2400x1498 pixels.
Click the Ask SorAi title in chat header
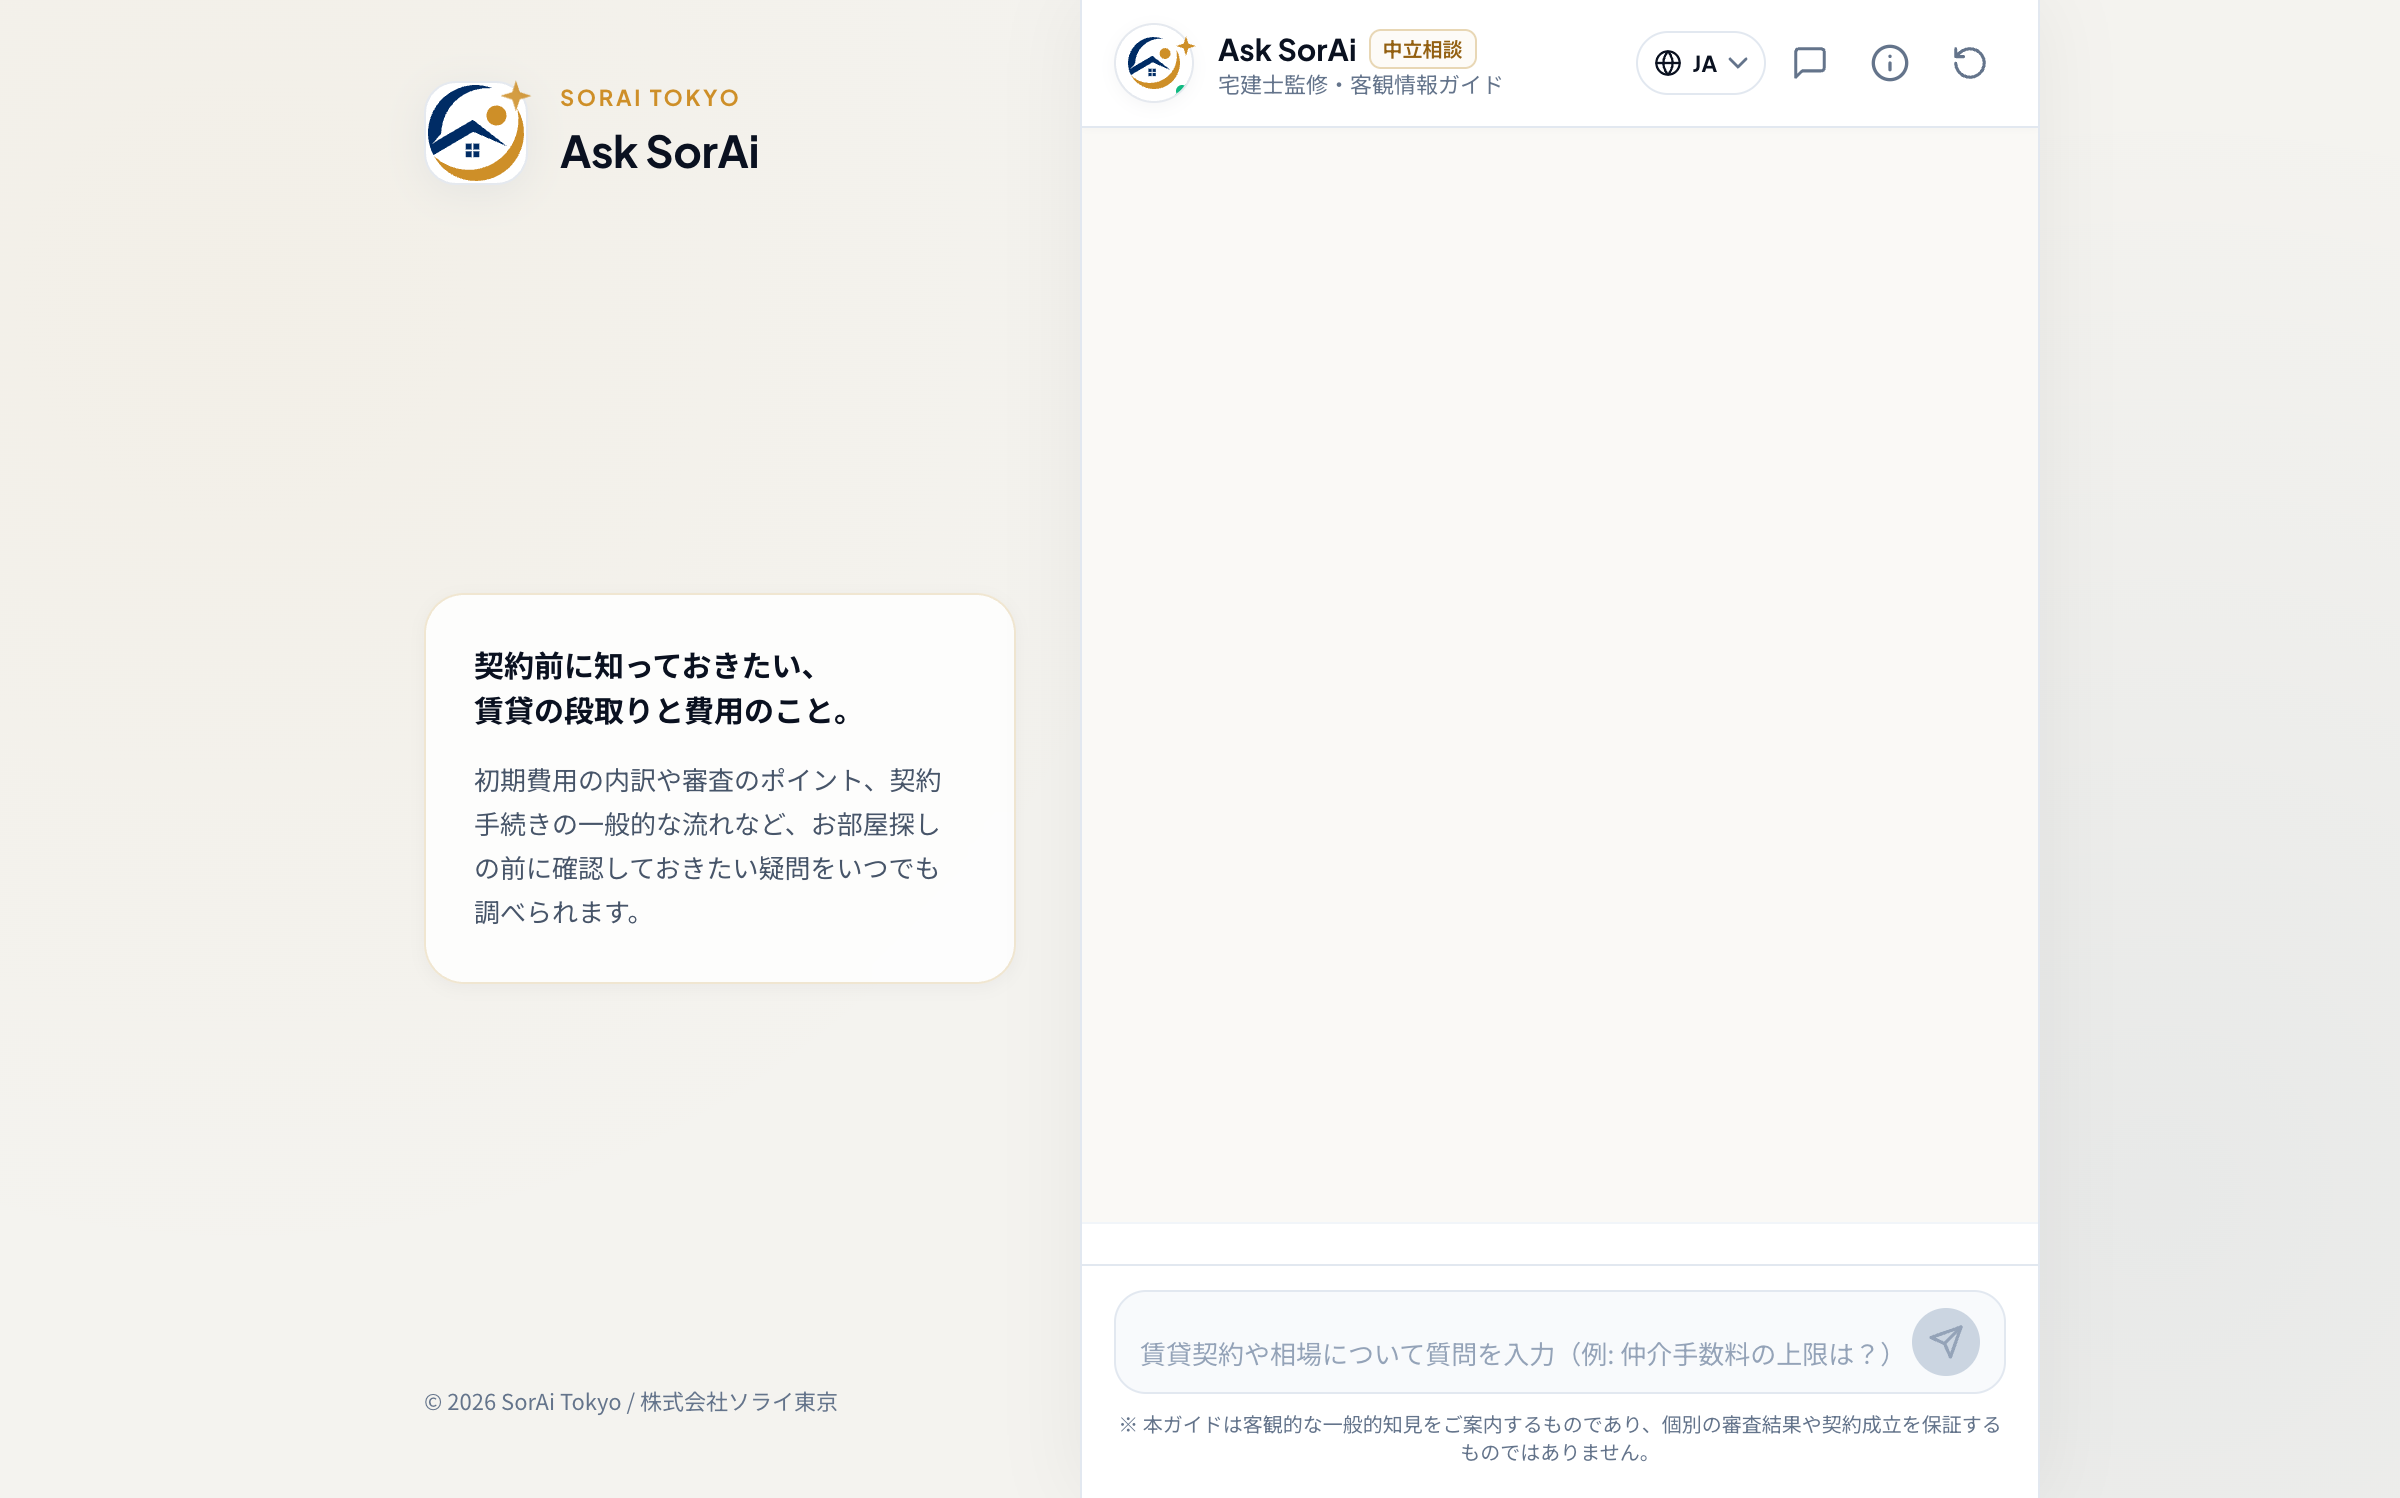(x=1286, y=49)
